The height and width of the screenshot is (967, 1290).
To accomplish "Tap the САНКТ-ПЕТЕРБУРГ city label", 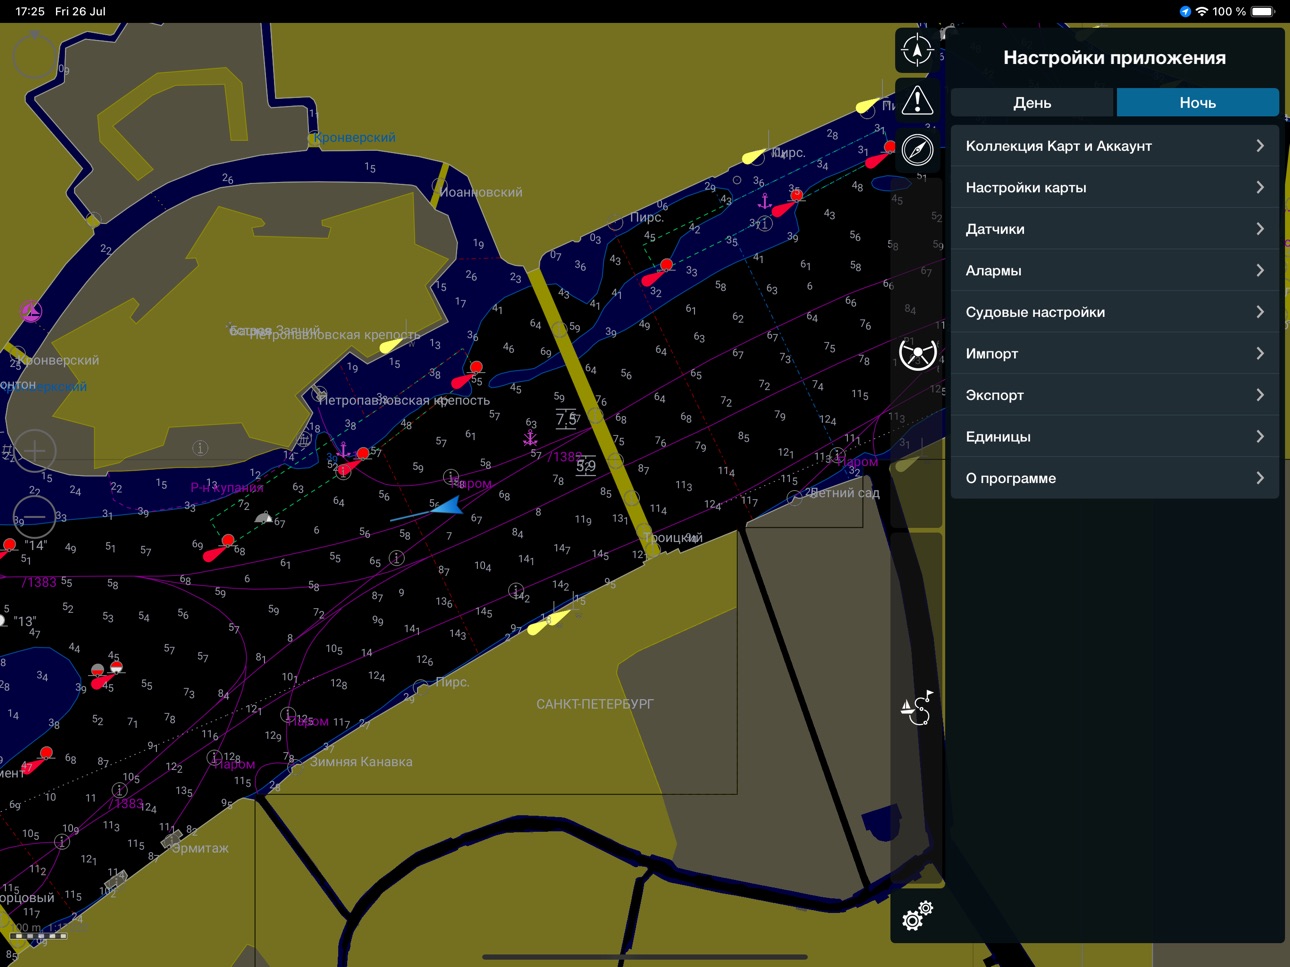I will pos(595,704).
